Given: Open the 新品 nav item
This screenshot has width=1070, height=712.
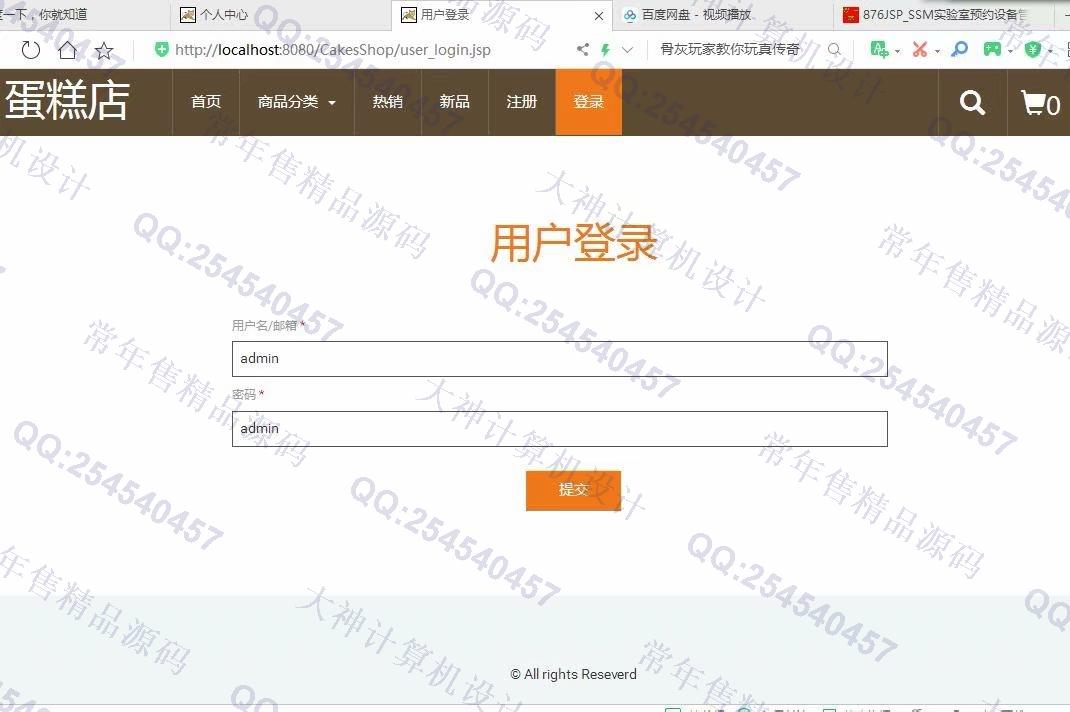Looking at the screenshot, I should (x=454, y=102).
